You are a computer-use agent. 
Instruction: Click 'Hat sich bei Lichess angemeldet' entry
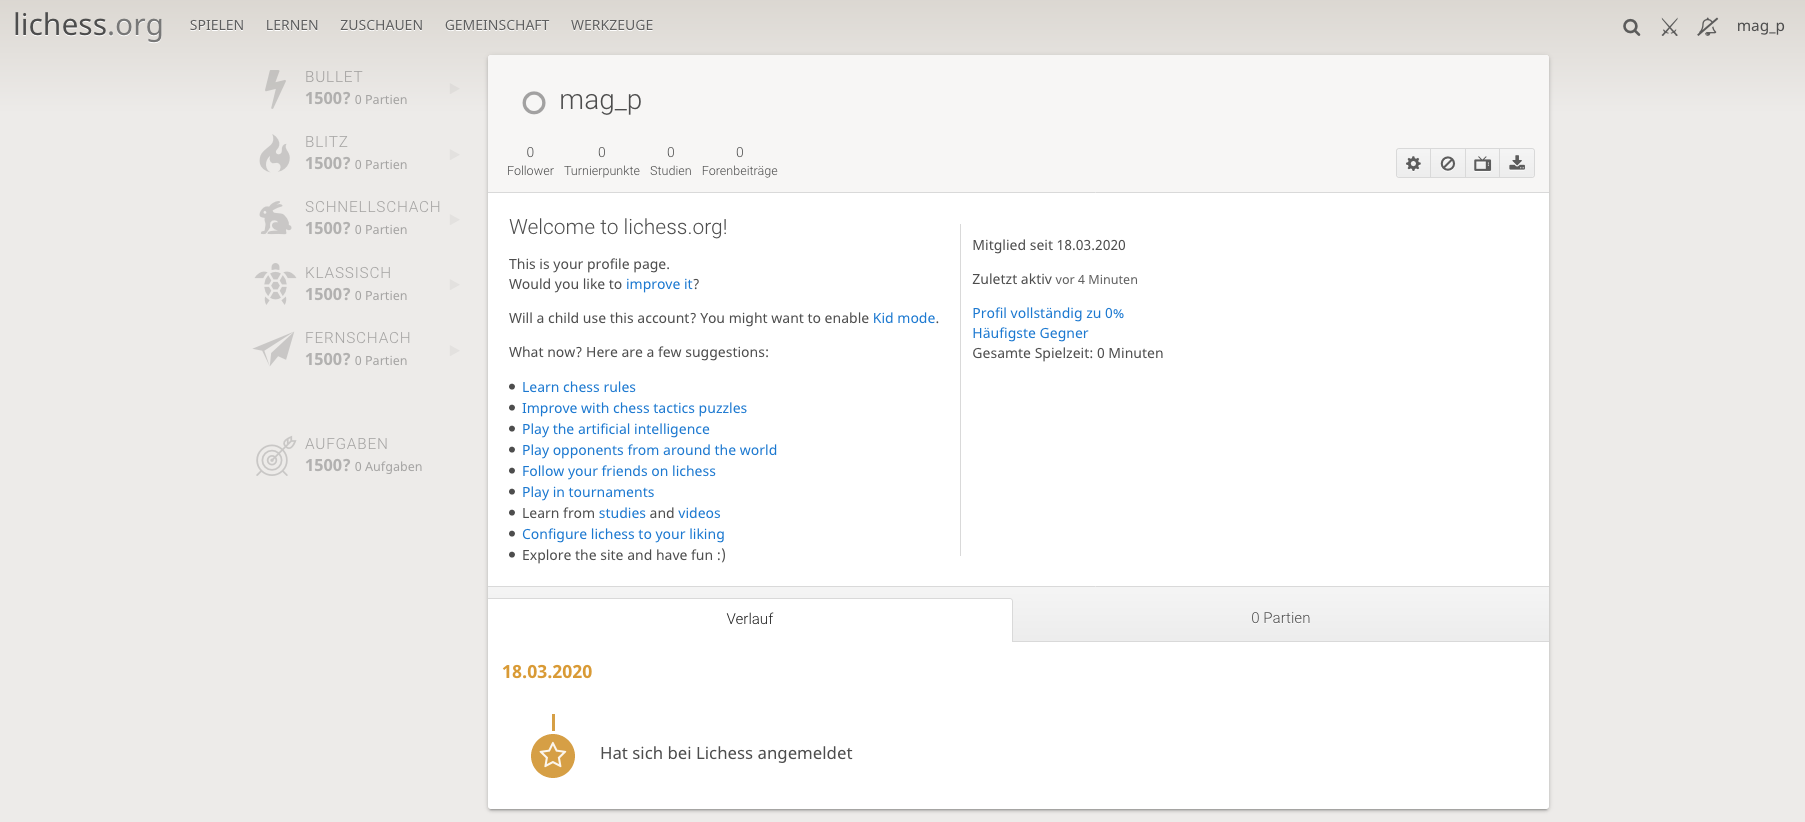726,753
